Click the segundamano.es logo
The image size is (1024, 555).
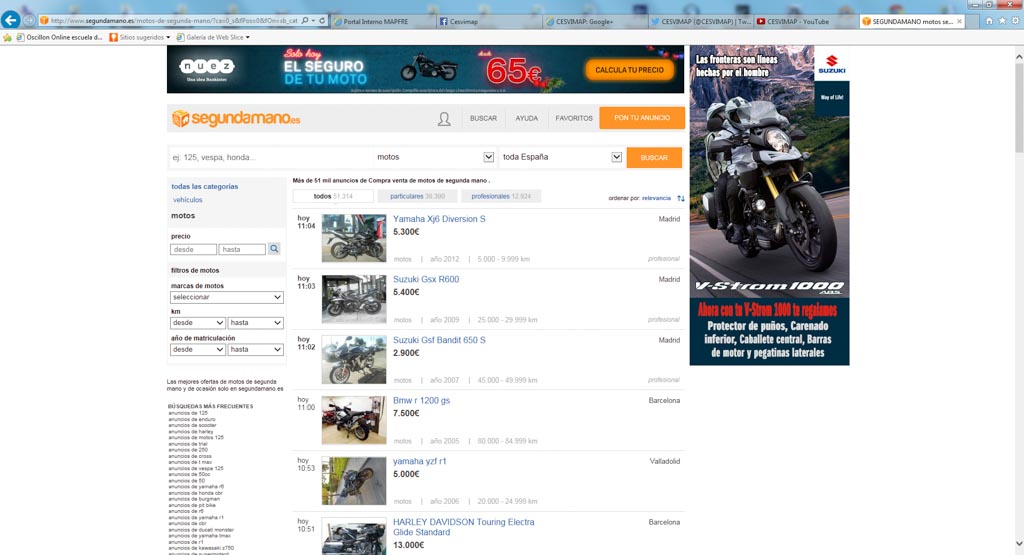point(236,119)
